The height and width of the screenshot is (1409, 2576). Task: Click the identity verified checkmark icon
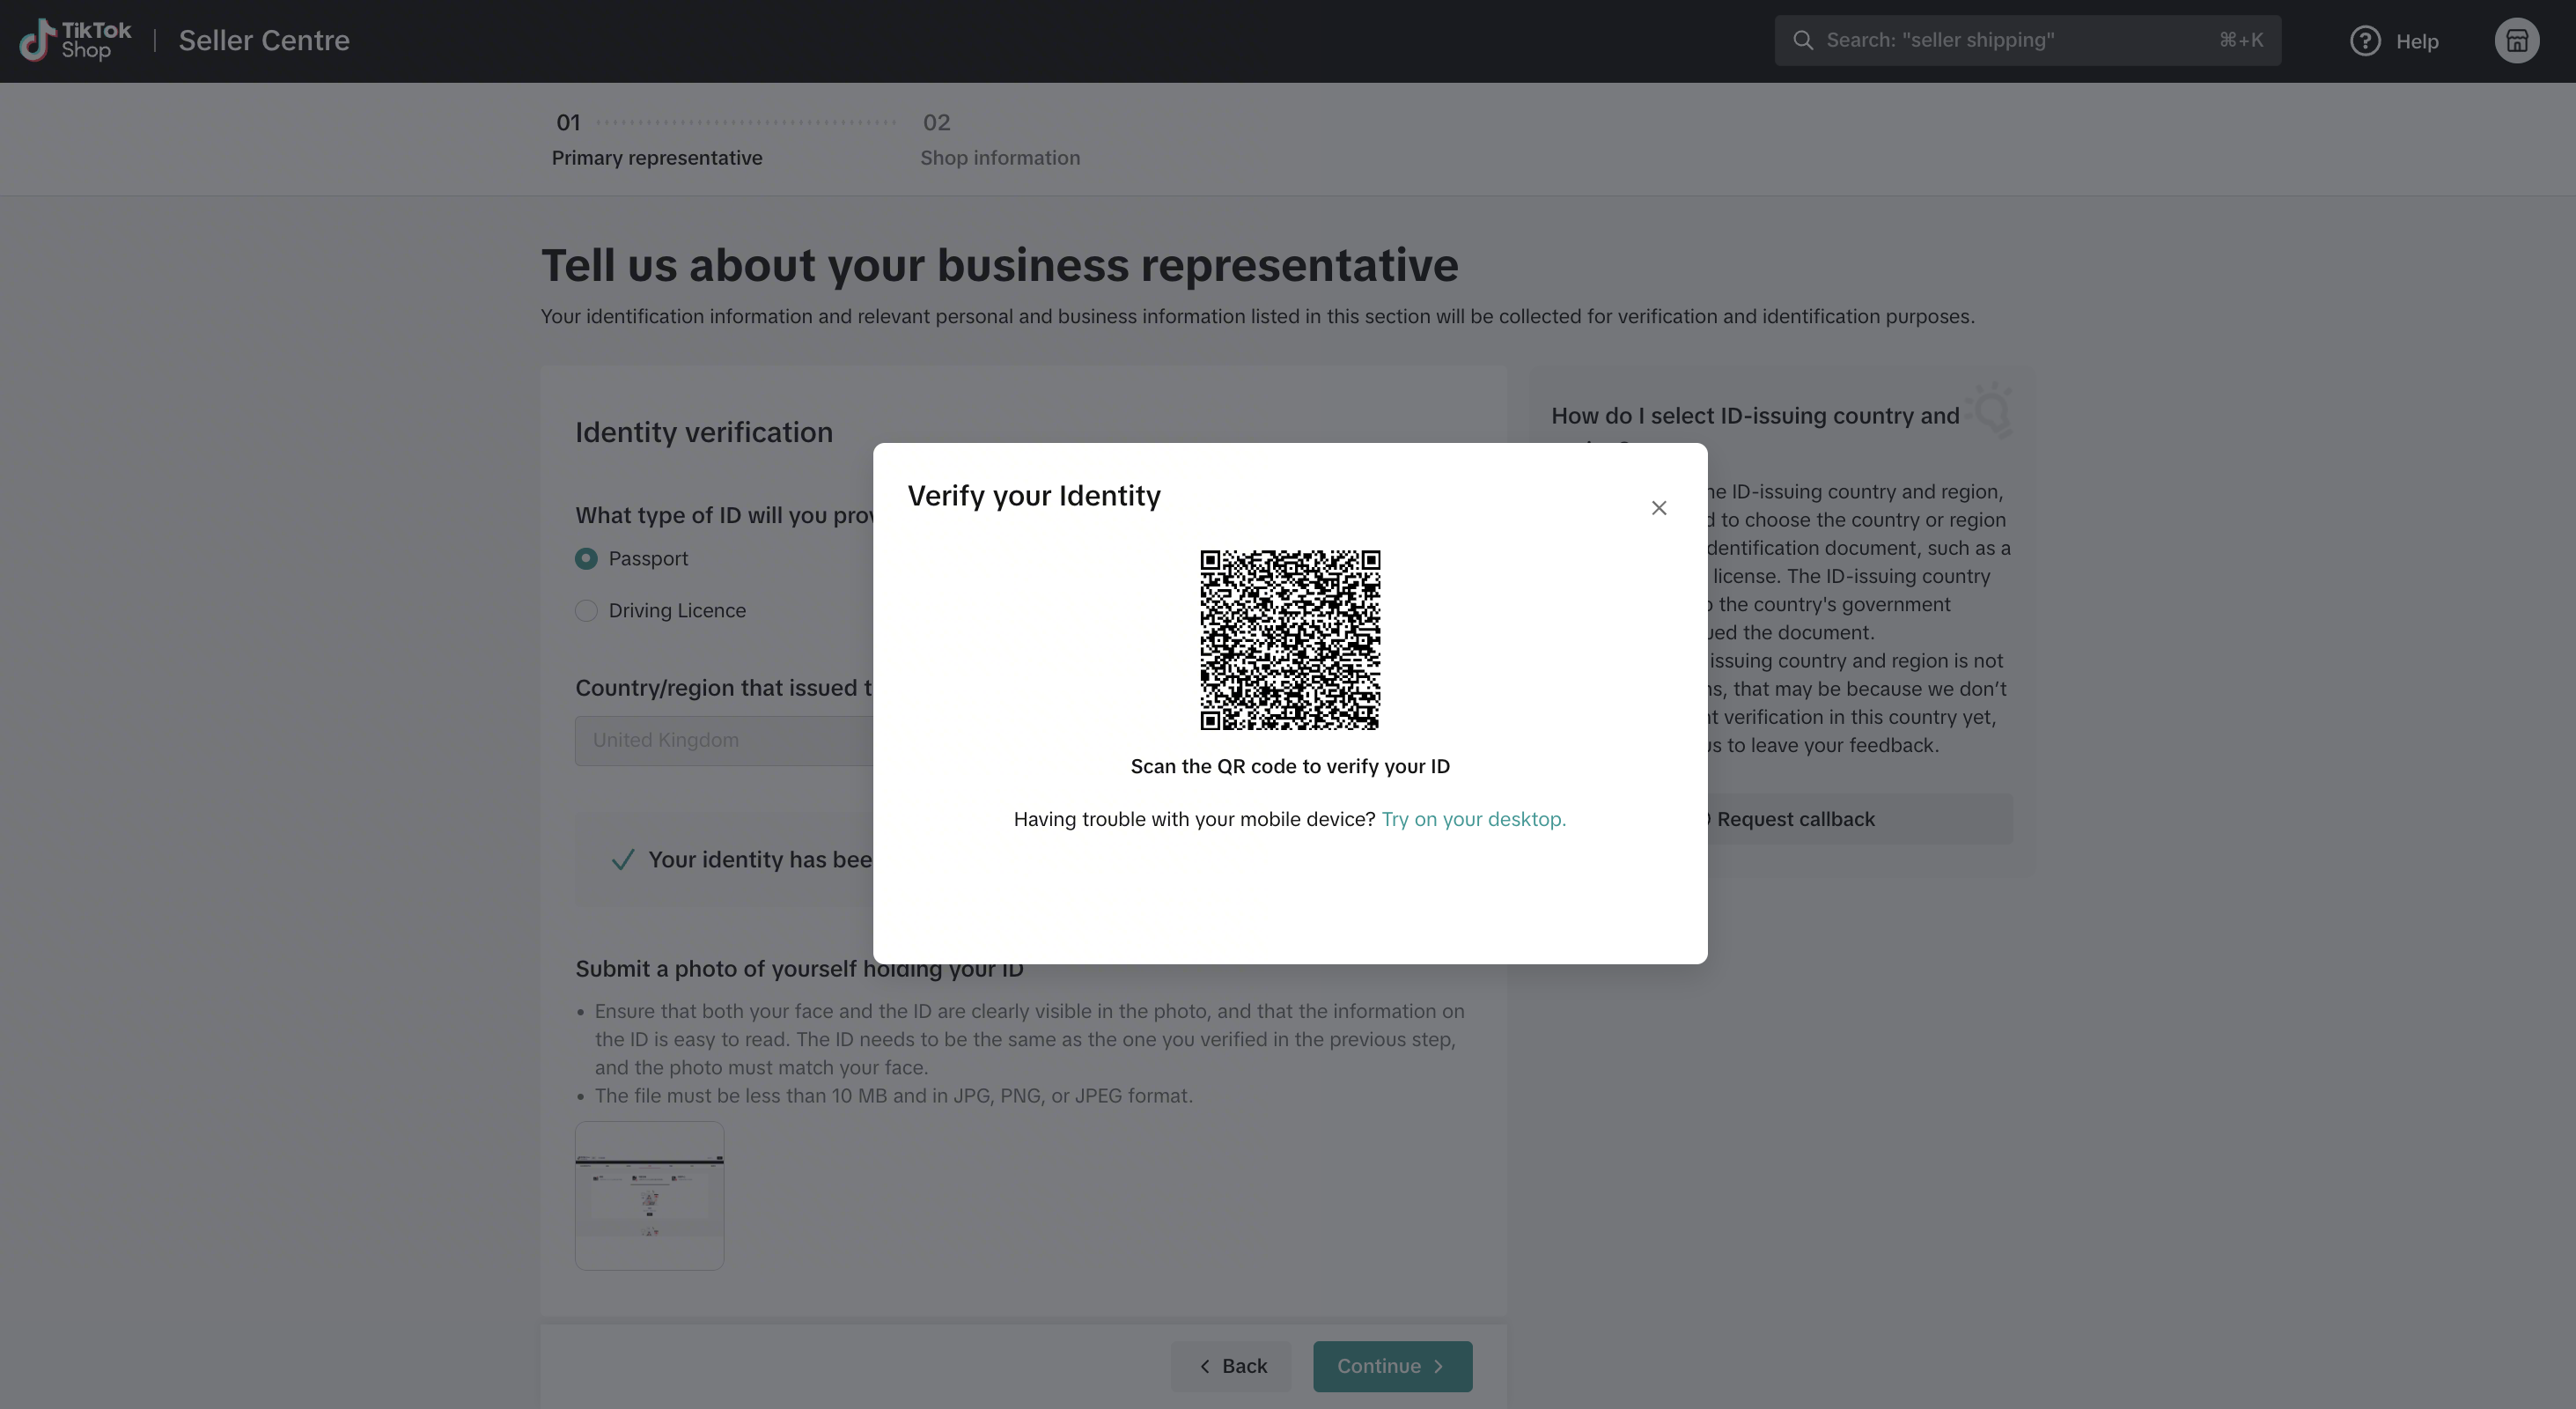pos(623,860)
